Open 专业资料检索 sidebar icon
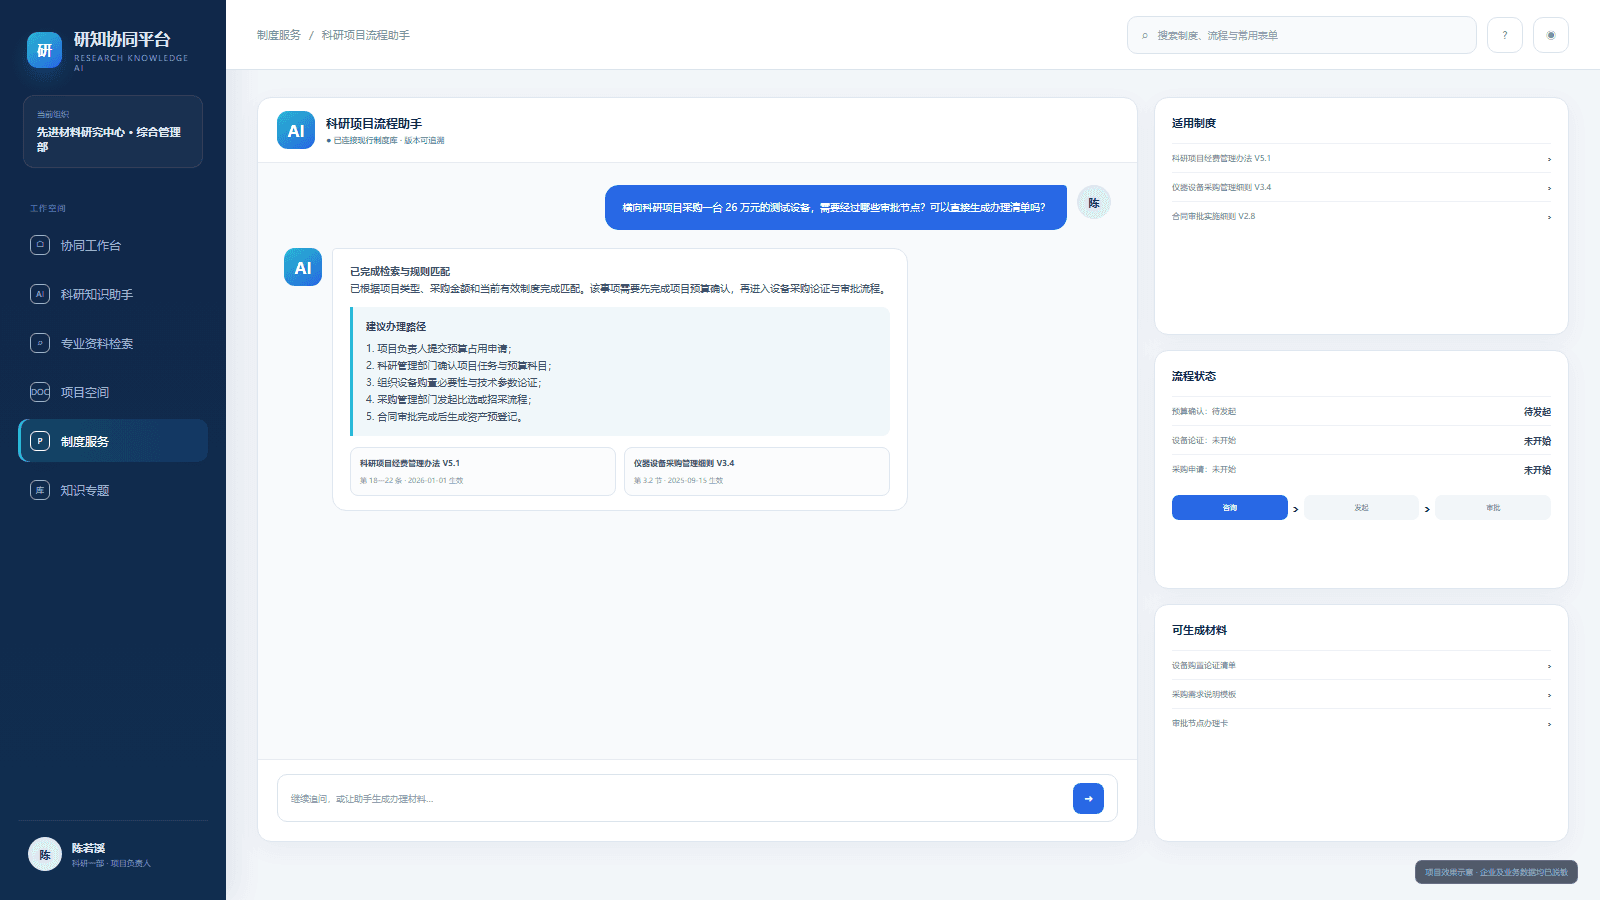The height and width of the screenshot is (900, 1600). tap(40, 343)
